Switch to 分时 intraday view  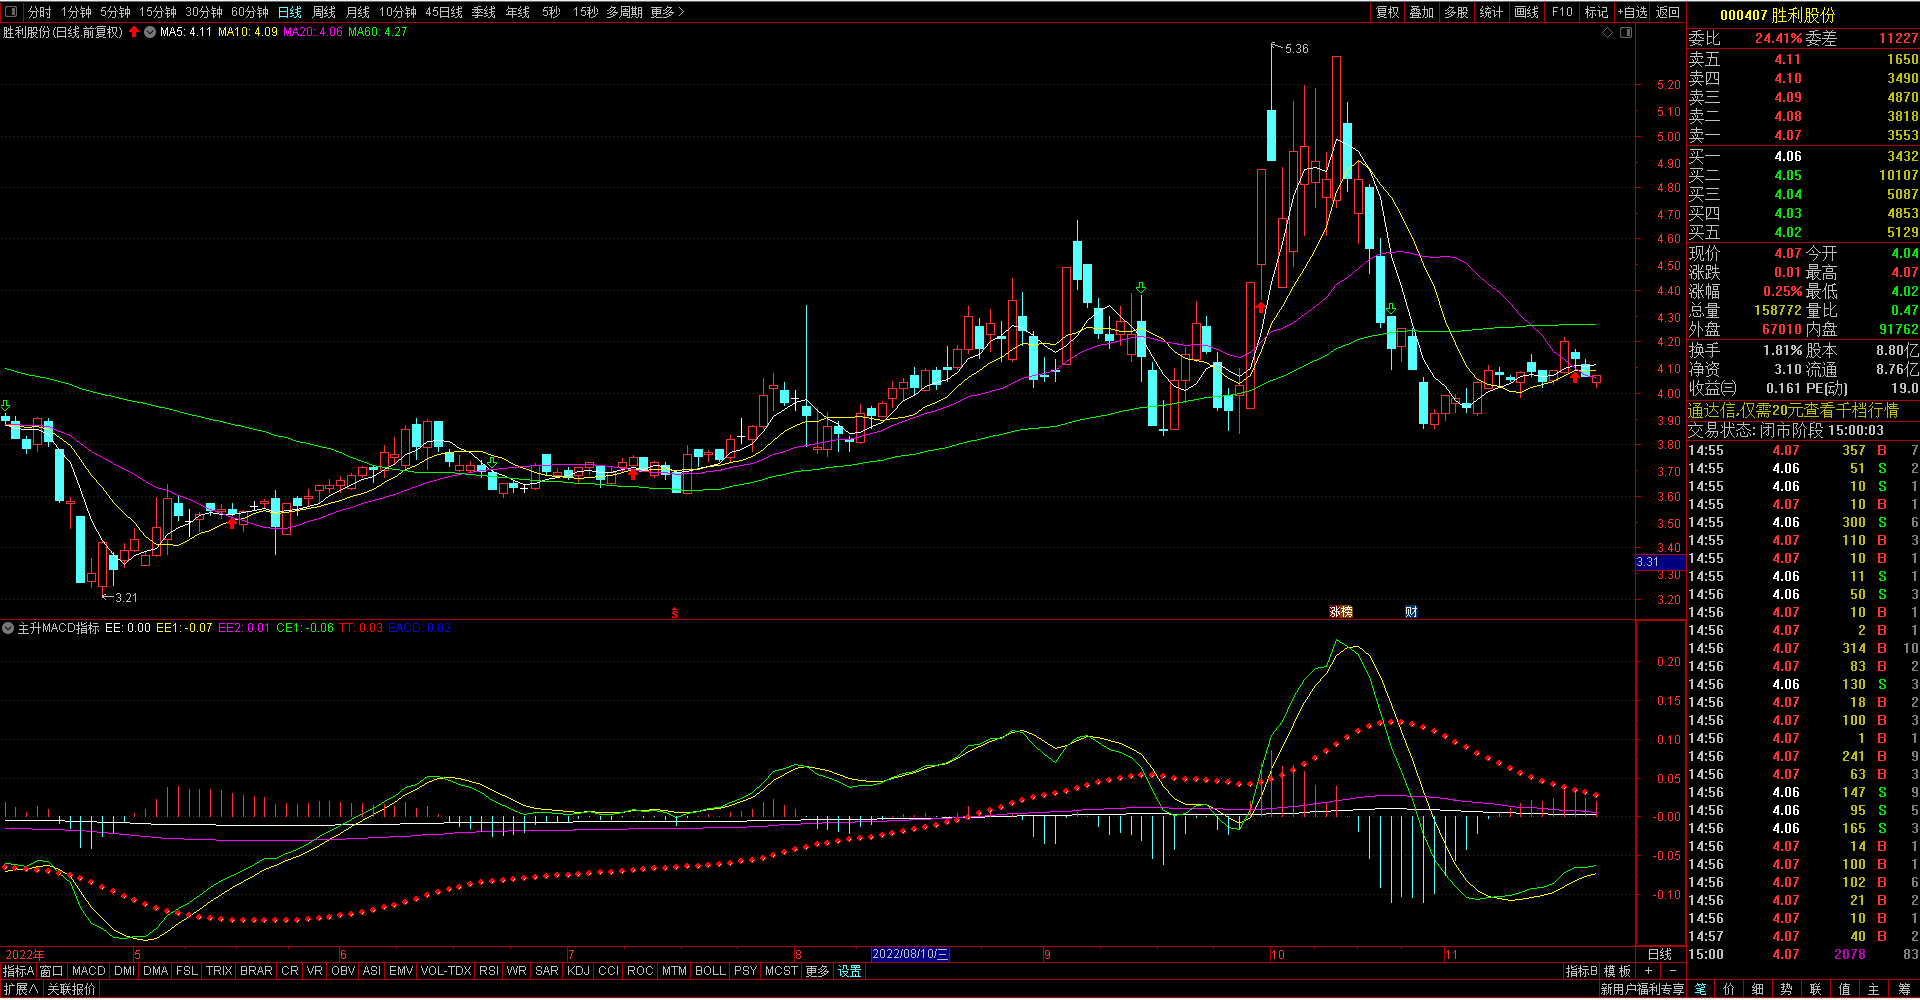[x=40, y=12]
